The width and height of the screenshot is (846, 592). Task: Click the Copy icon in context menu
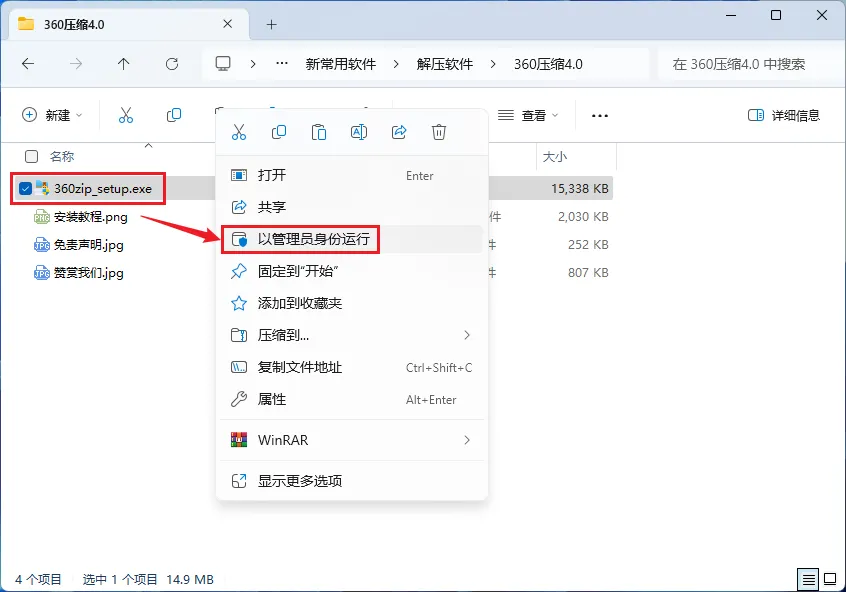279,132
